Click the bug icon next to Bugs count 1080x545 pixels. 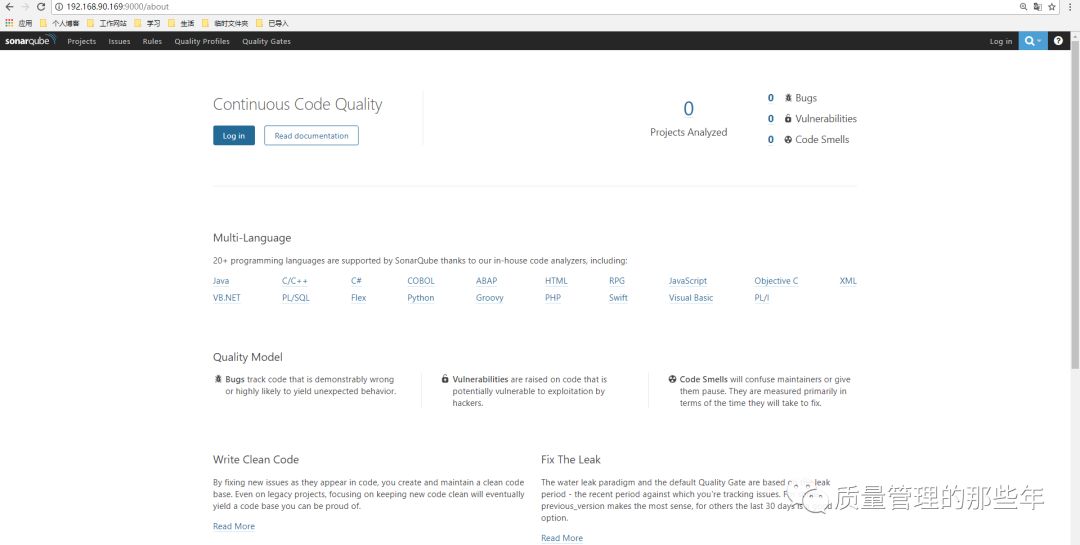(x=788, y=98)
